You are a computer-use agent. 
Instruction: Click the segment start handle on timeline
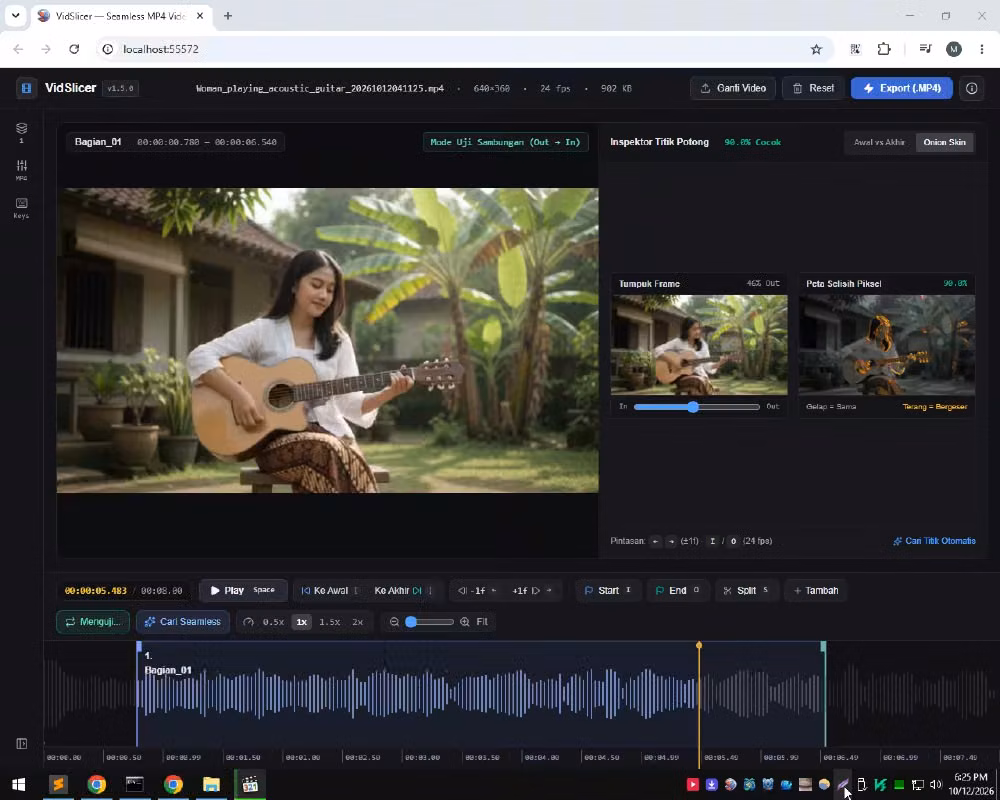[x=139, y=647]
